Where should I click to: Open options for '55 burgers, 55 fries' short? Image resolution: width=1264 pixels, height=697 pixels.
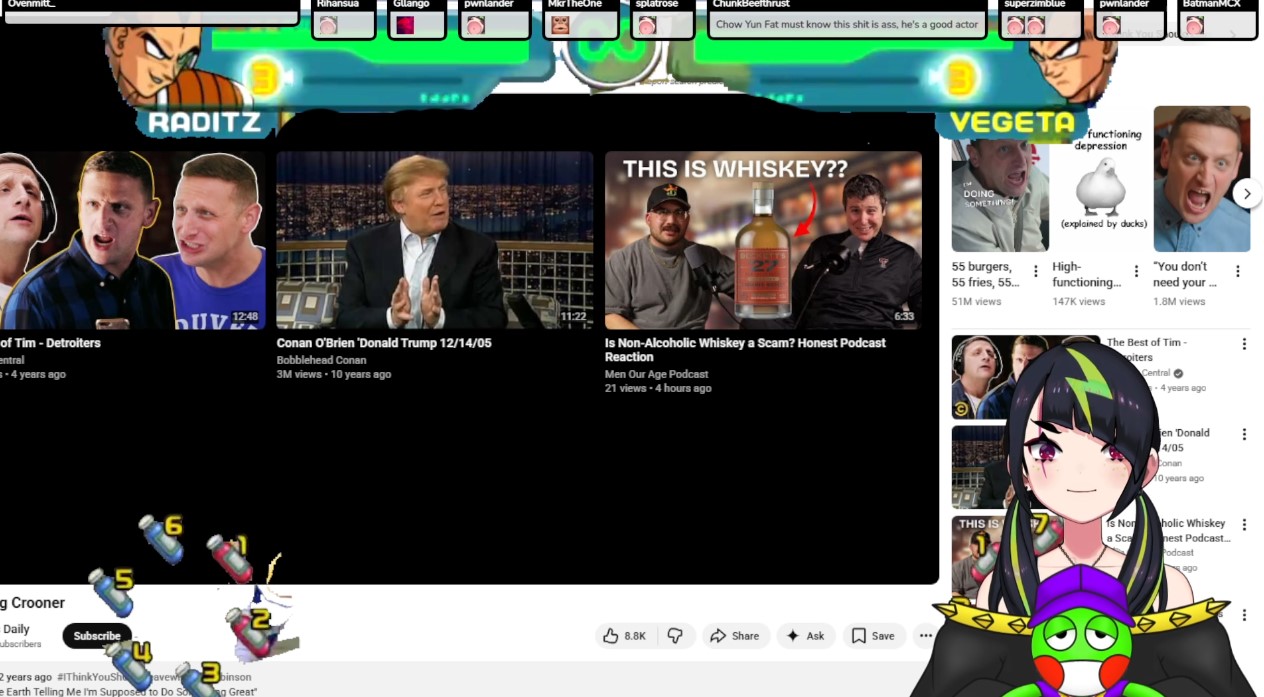[1036, 271]
